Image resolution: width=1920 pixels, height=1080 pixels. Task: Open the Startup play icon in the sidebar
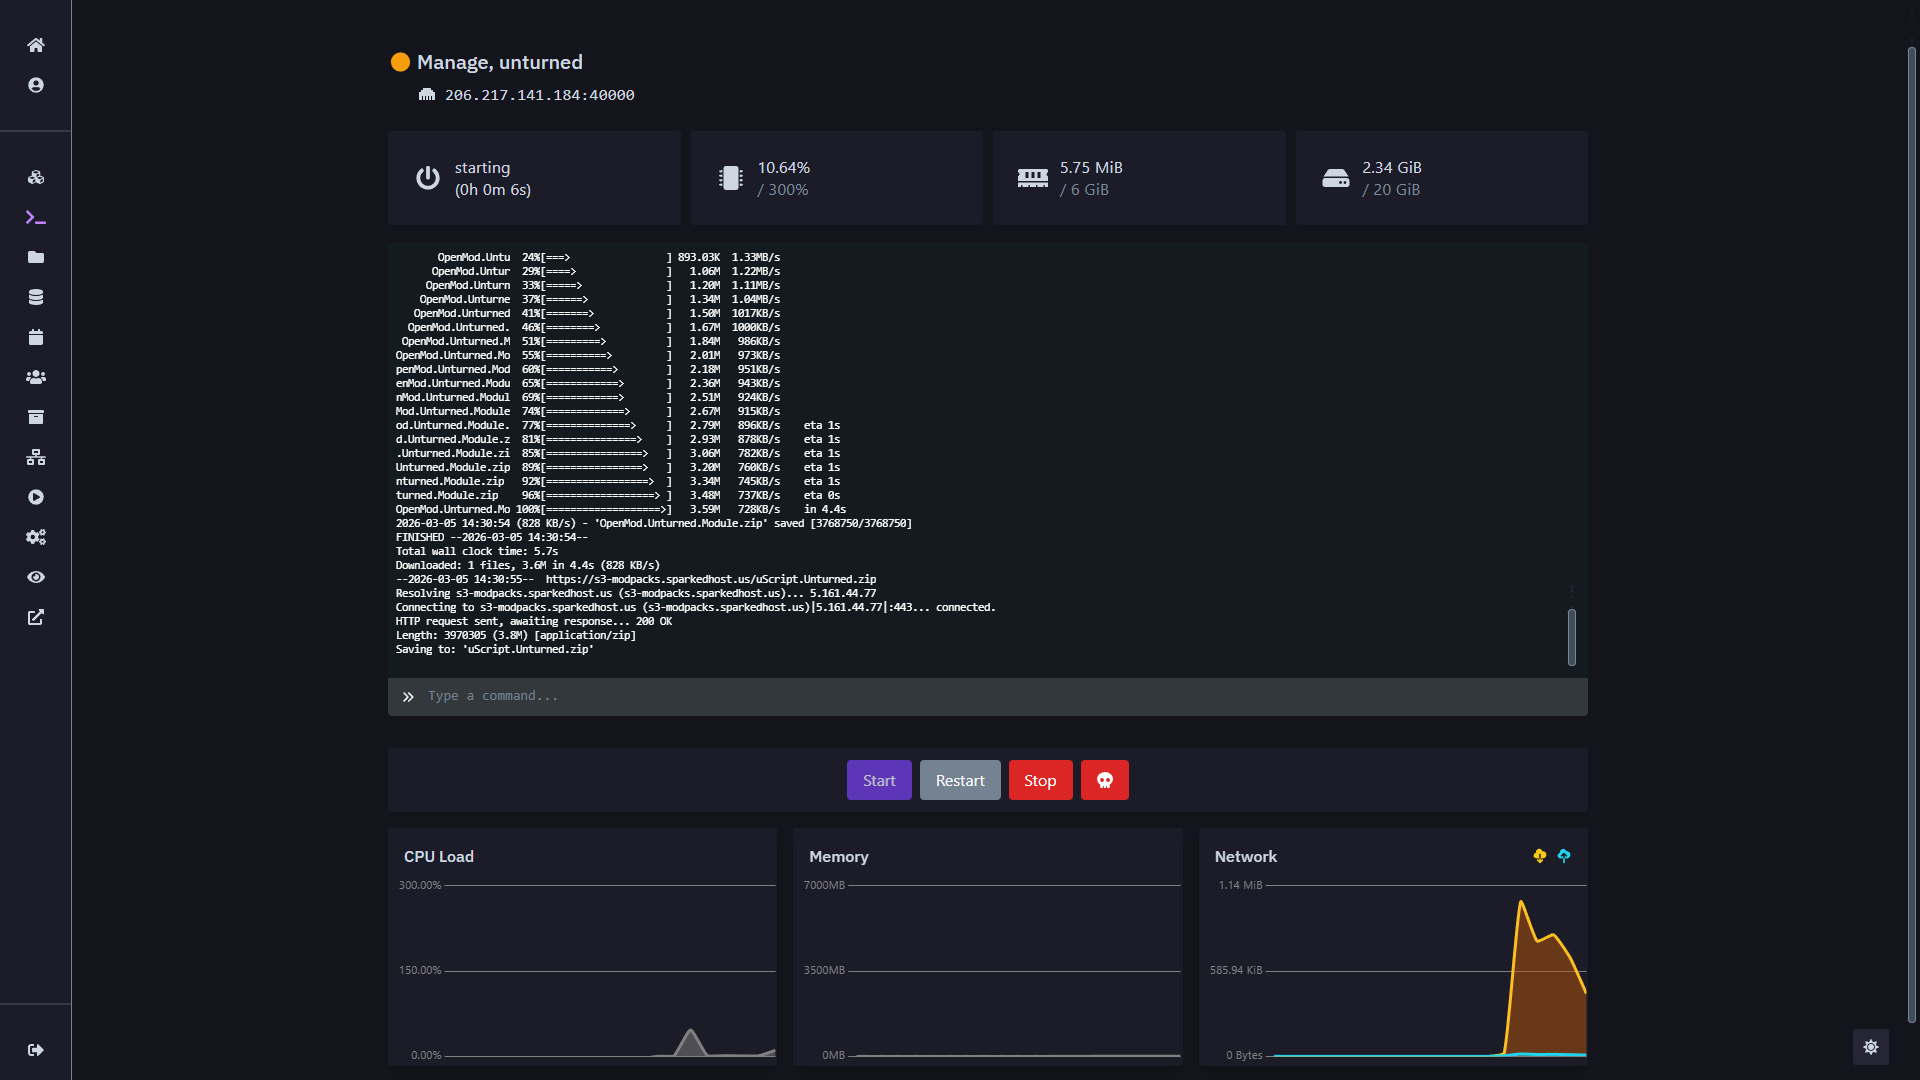tap(36, 497)
